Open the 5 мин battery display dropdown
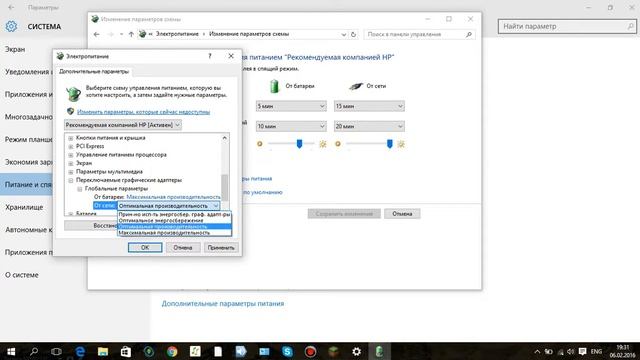The image size is (640, 360). 291,106
